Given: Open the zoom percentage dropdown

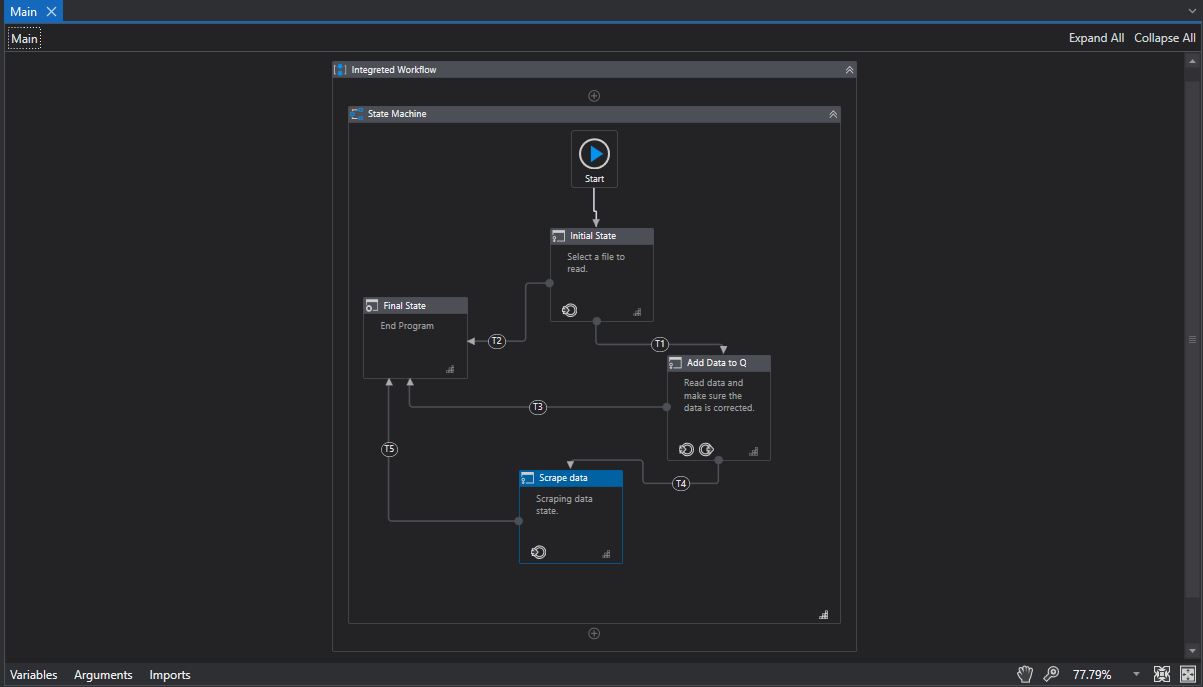Looking at the screenshot, I should [1136, 674].
